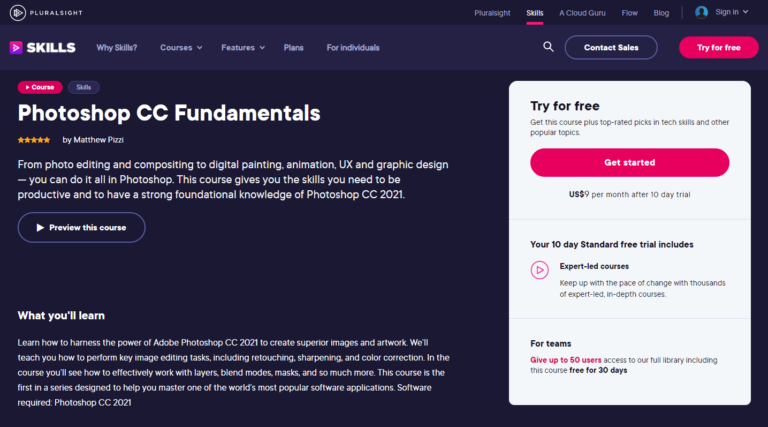This screenshot has width=768, height=427.
Task: Expand the Features dropdown menu
Action: tap(243, 47)
